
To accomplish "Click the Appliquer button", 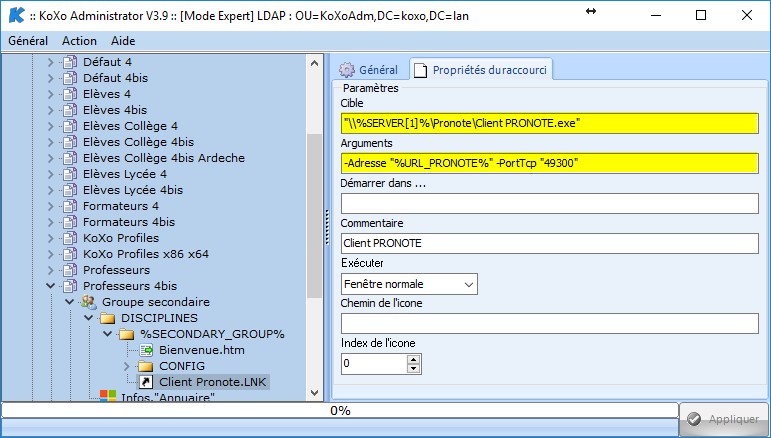I will pos(725,419).
